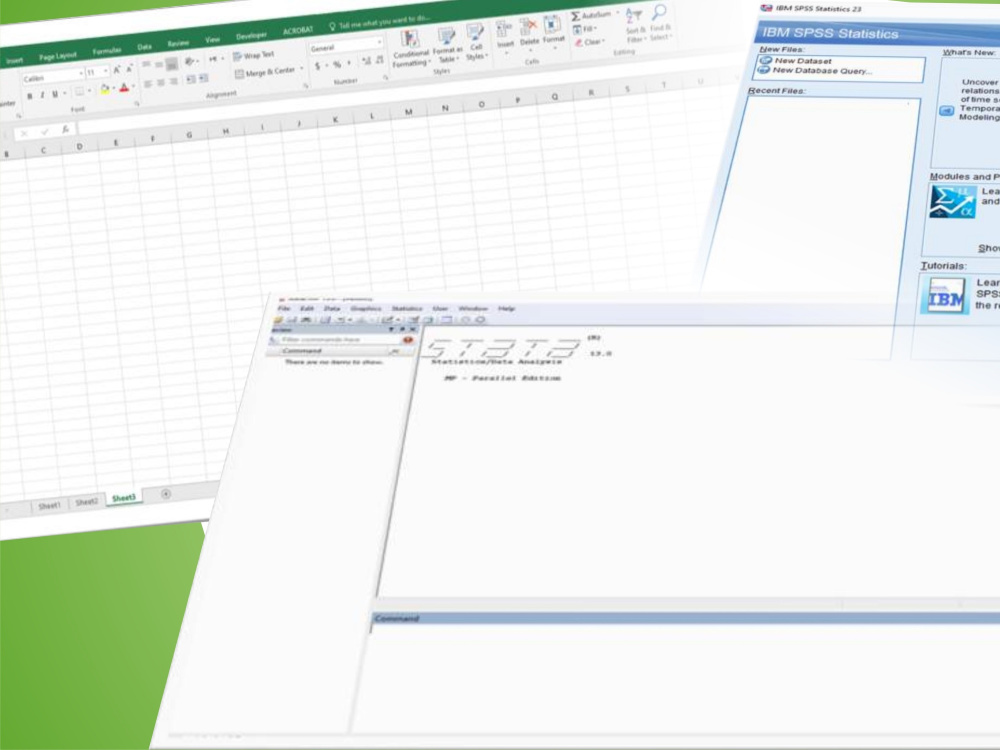
Task: Open the Excel Page Layout tab
Action: (57, 57)
